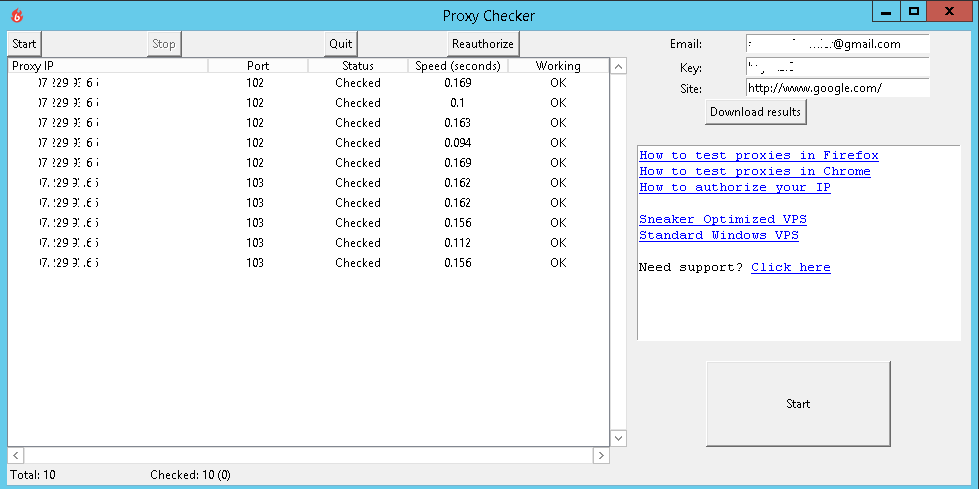Minimize the Proxy Checker window
This screenshot has width=979, height=489.
click(x=885, y=11)
